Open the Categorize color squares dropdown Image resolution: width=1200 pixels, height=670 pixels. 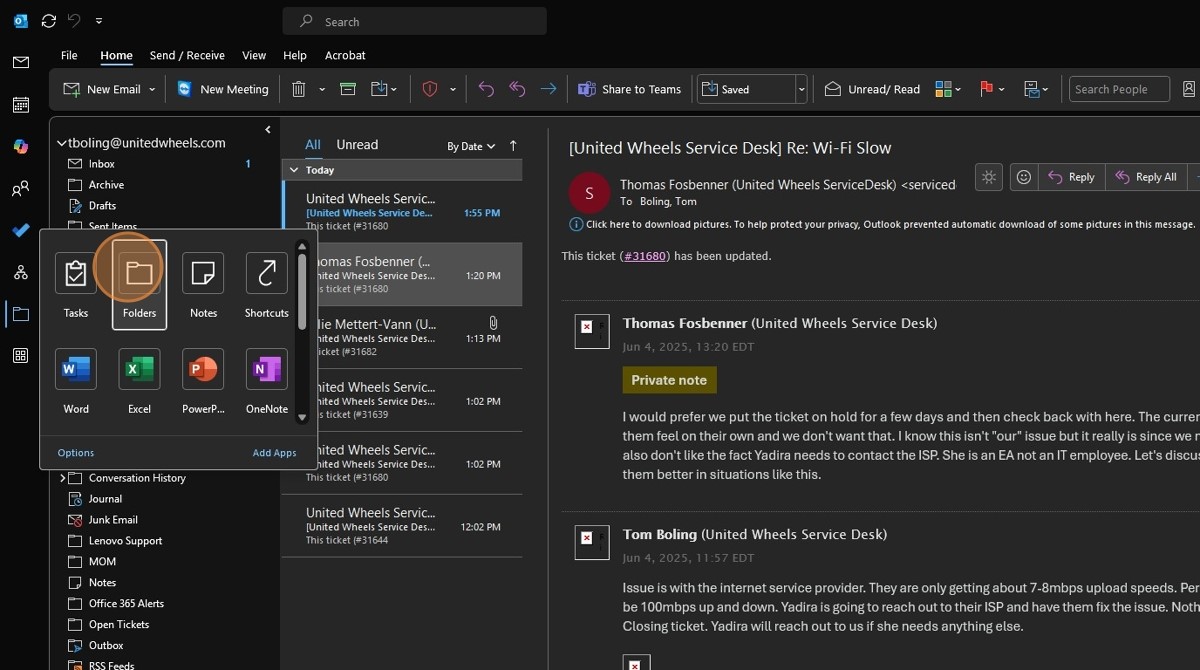pyautogui.click(x=948, y=89)
